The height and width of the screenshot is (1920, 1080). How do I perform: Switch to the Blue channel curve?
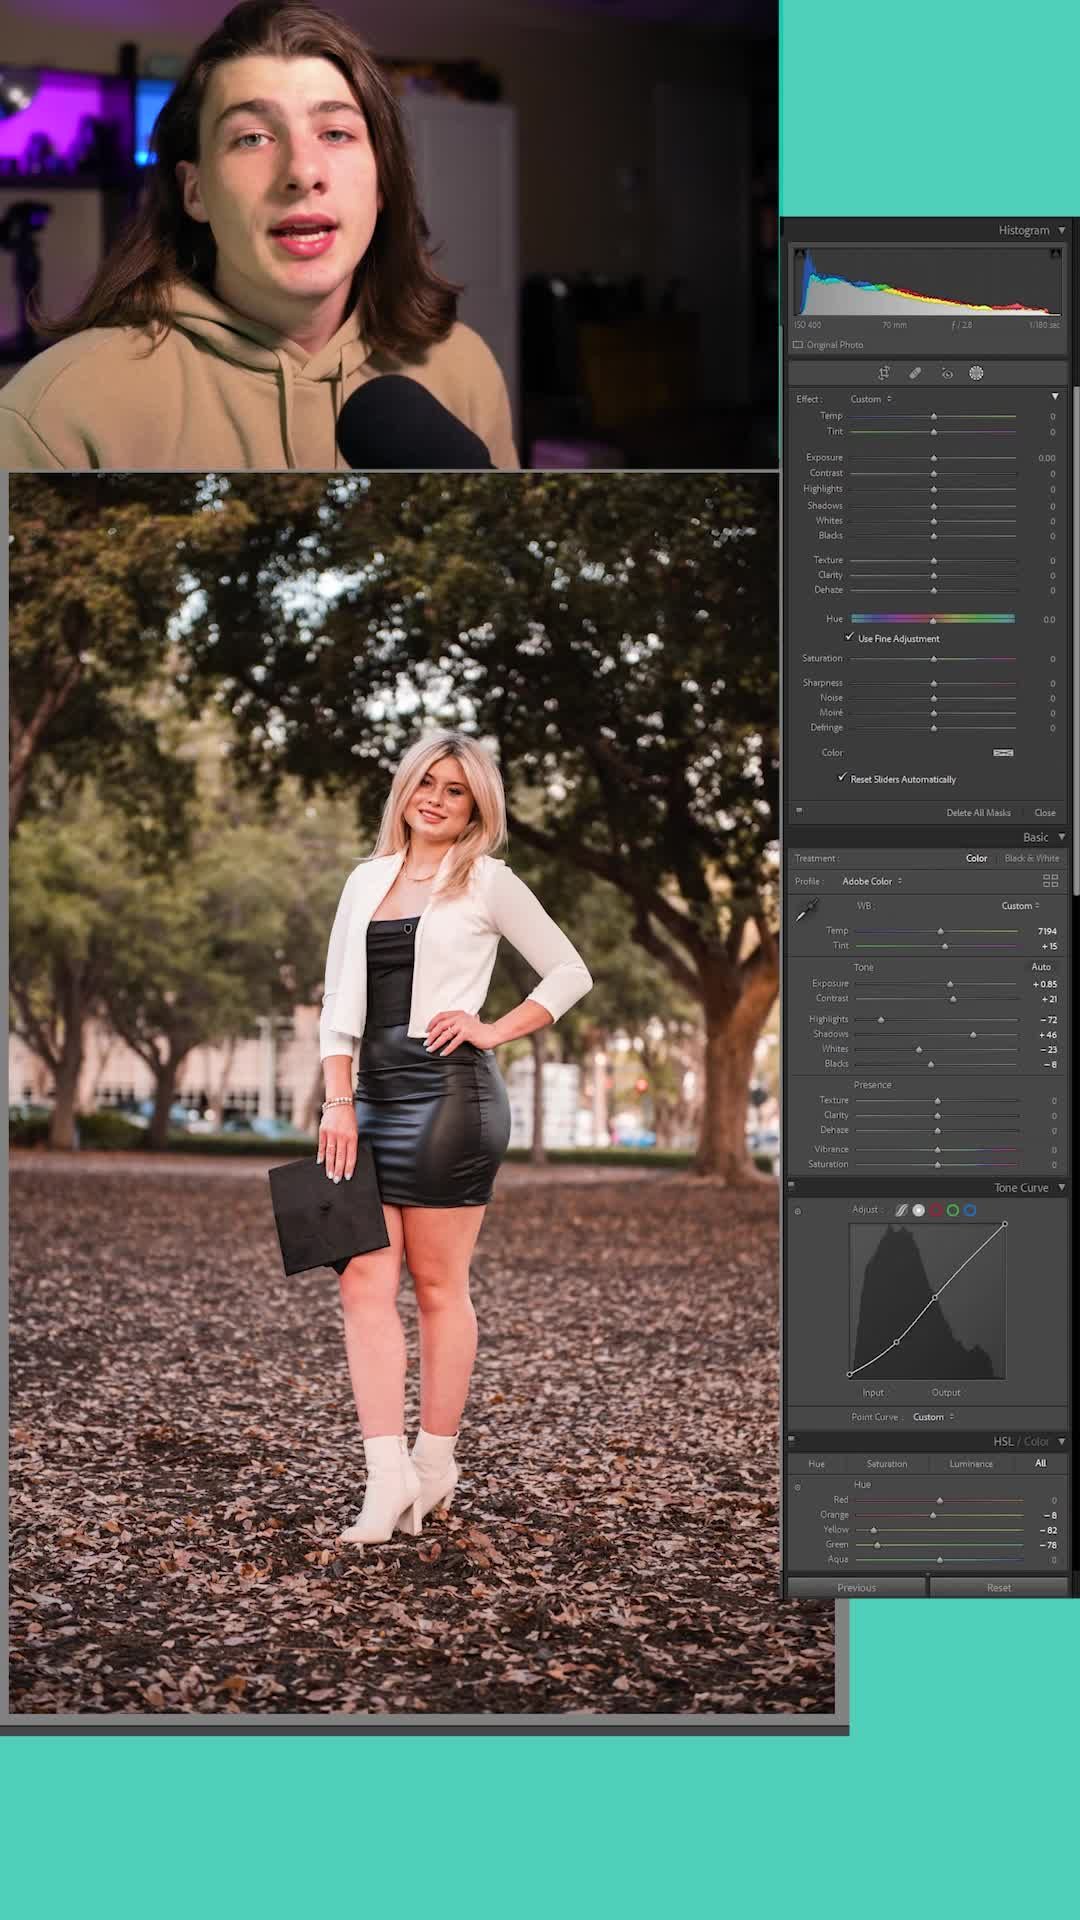970,1210
